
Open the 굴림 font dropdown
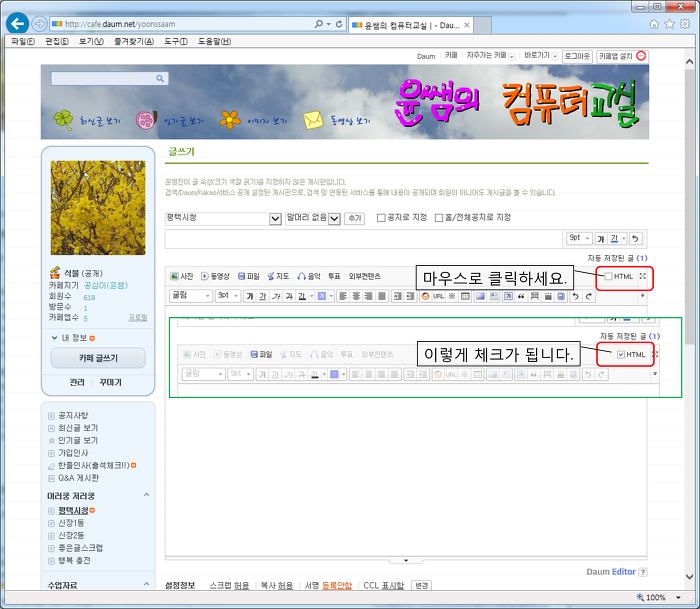[x=190, y=296]
